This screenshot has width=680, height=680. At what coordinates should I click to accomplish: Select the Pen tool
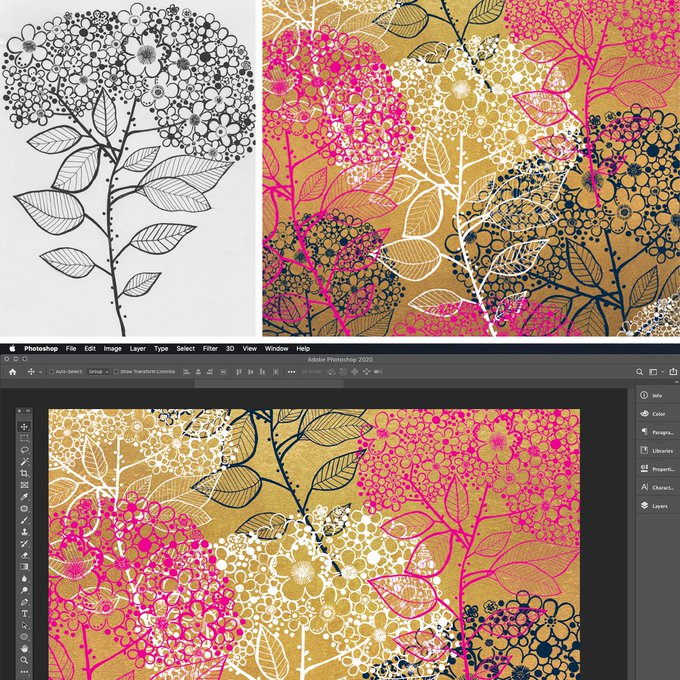(24, 602)
